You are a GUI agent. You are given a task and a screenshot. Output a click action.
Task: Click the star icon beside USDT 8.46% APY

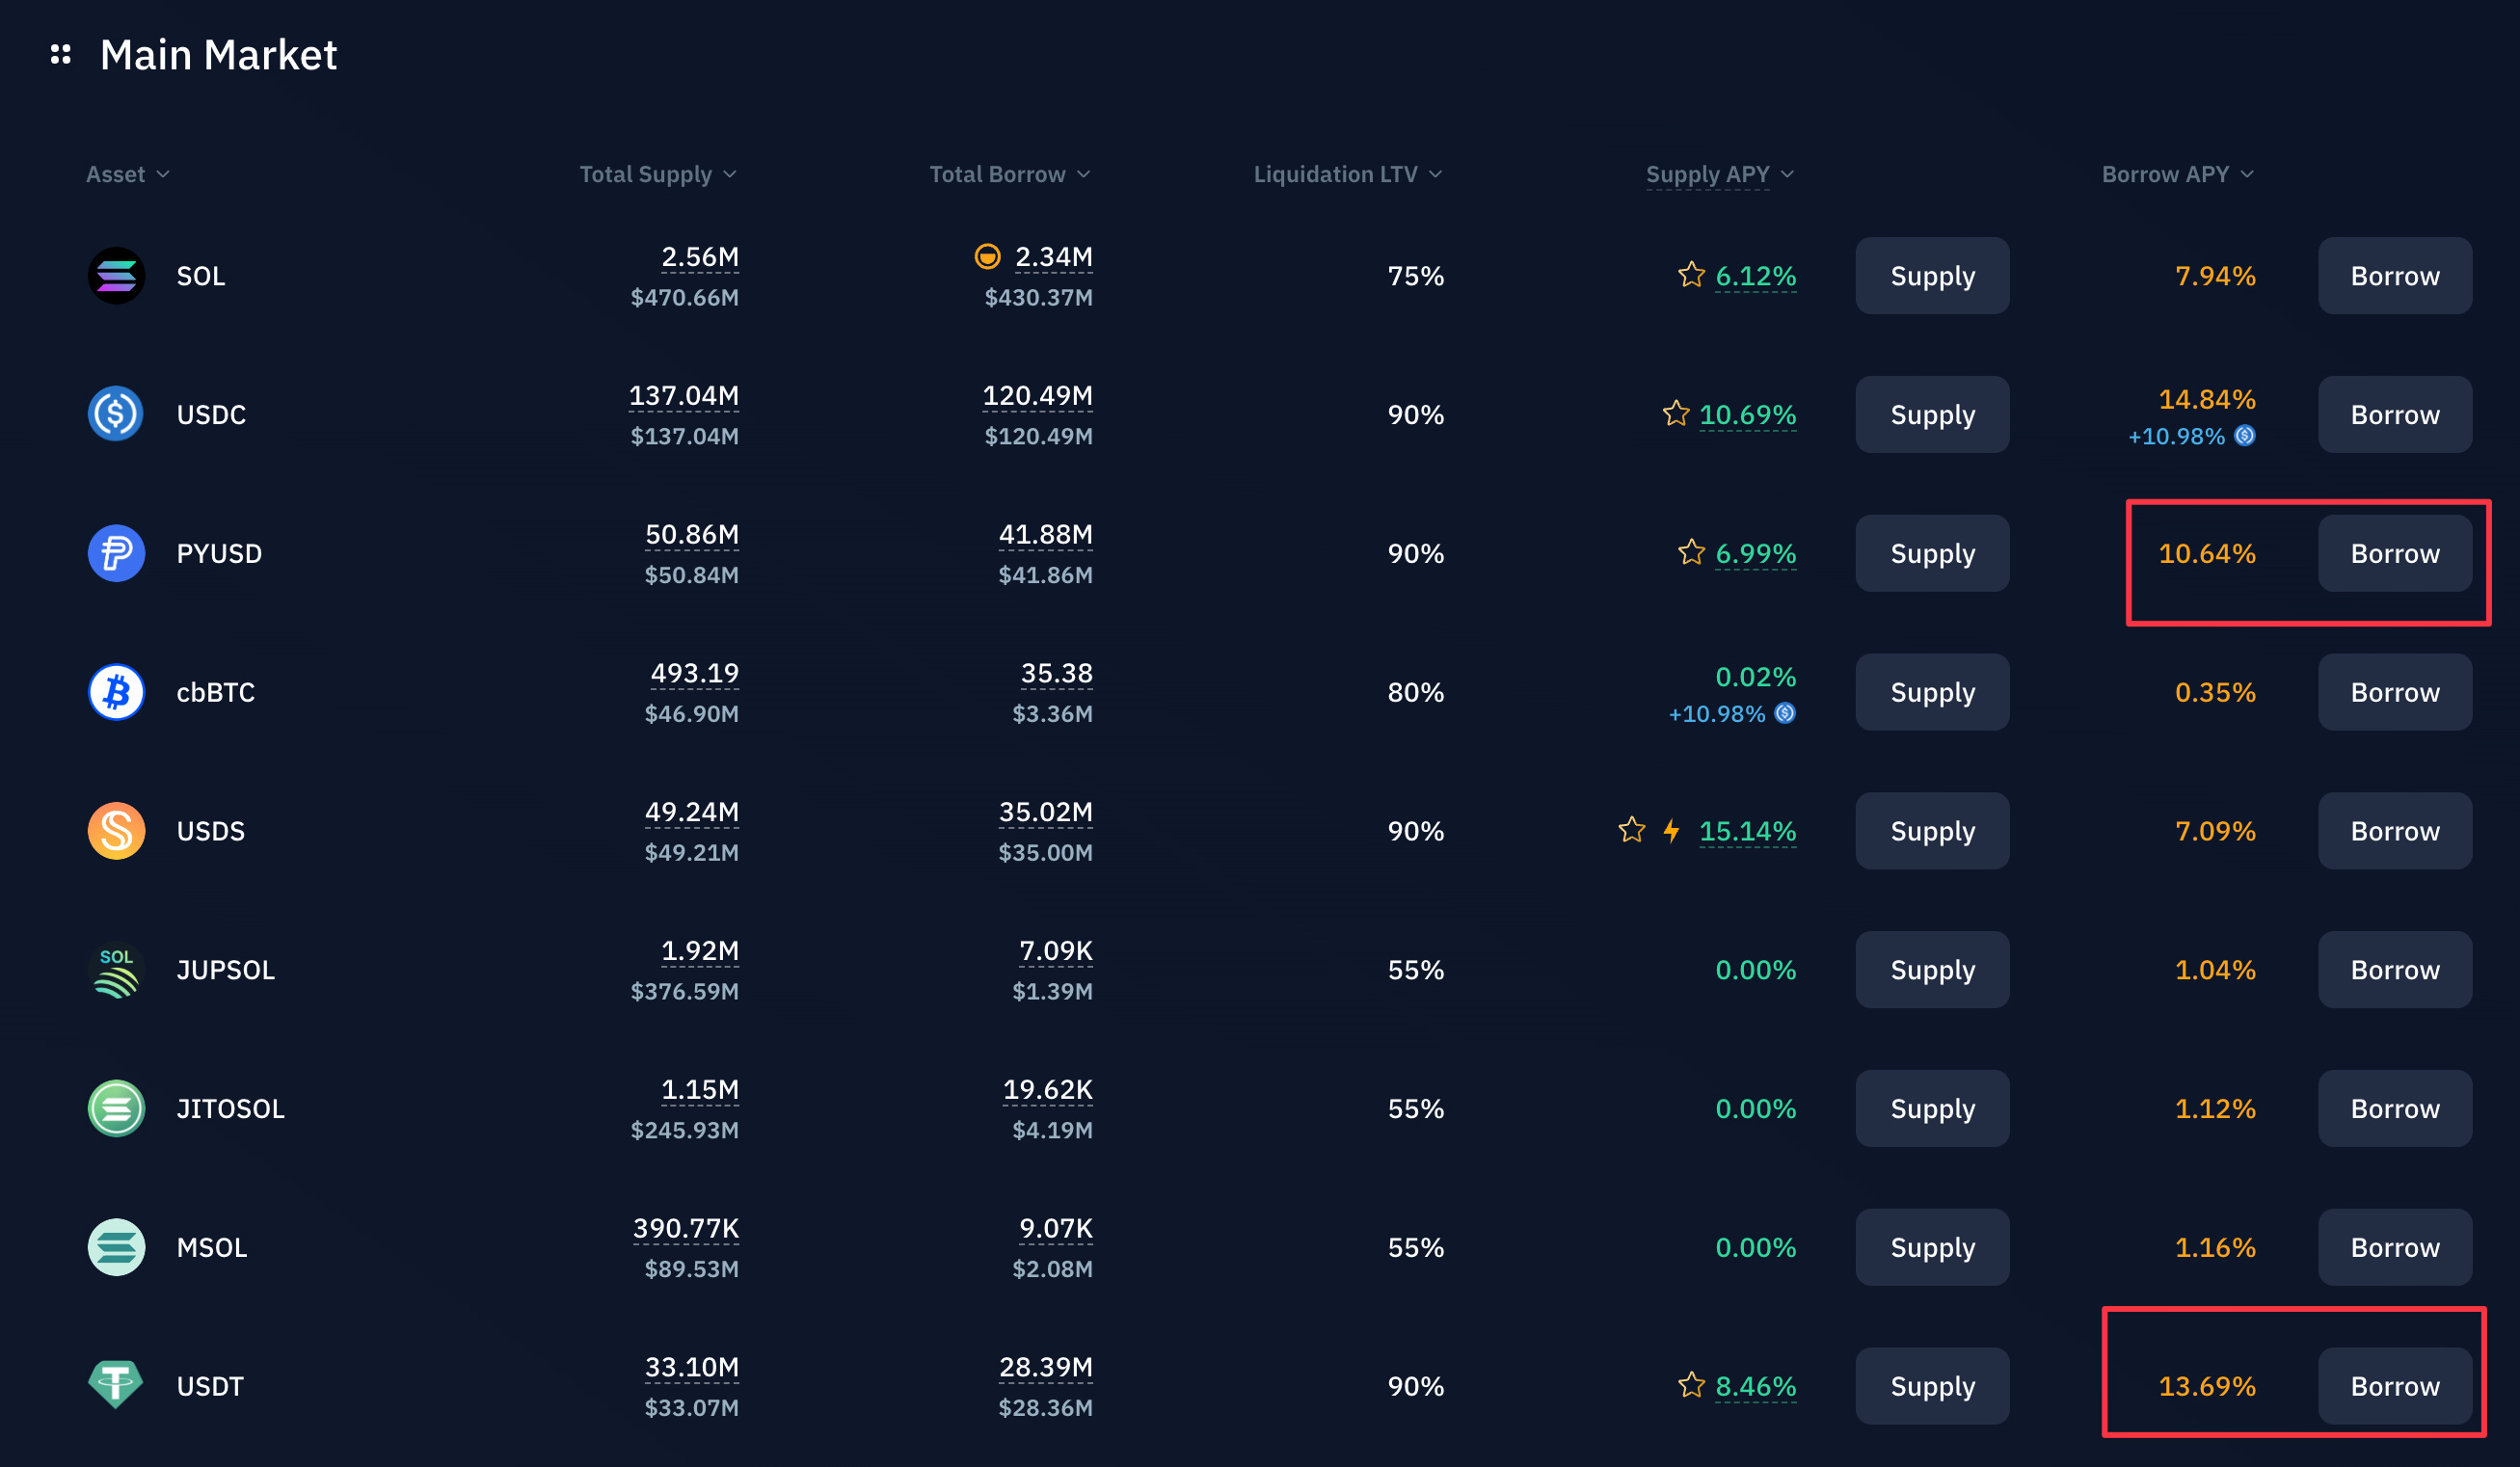coord(1691,1385)
